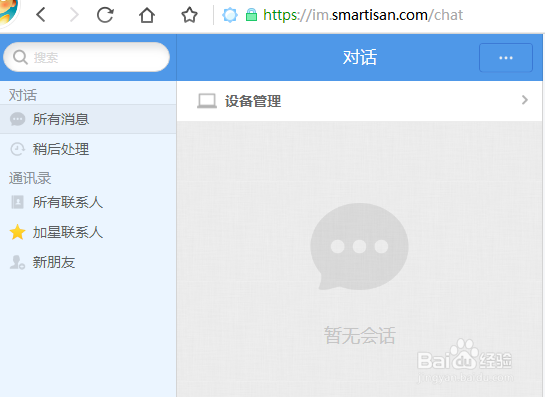Select 所有消息 in the sidebar
Screen dimensions: 545x397
click(88, 119)
